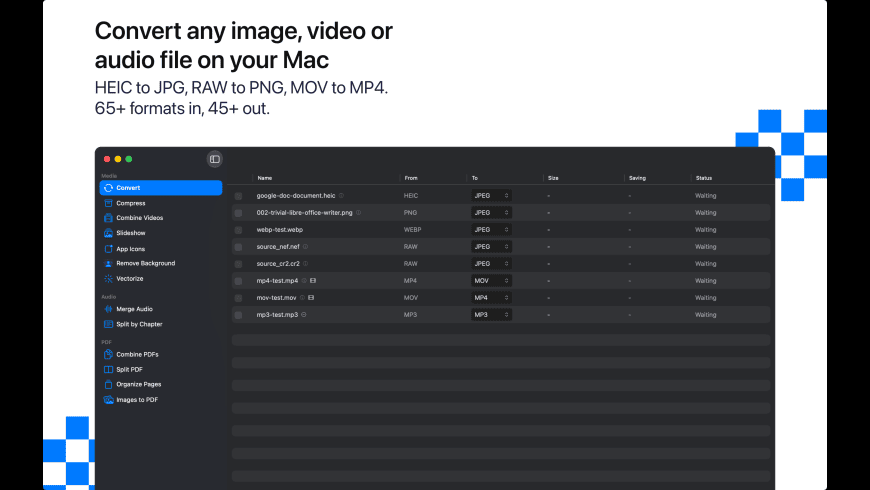Click the WEBP source format cell

coord(412,230)
